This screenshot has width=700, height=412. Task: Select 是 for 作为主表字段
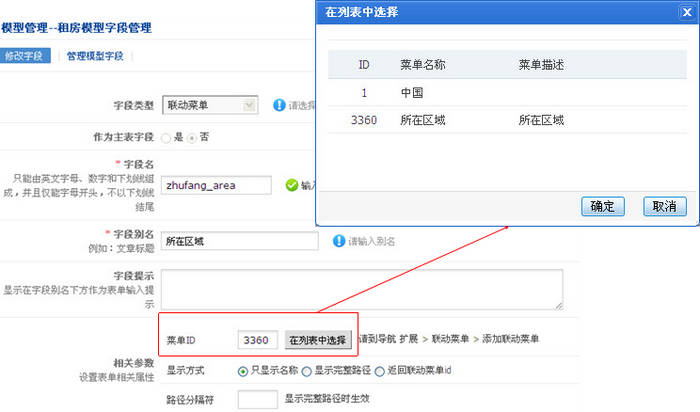tap(166, 136)
